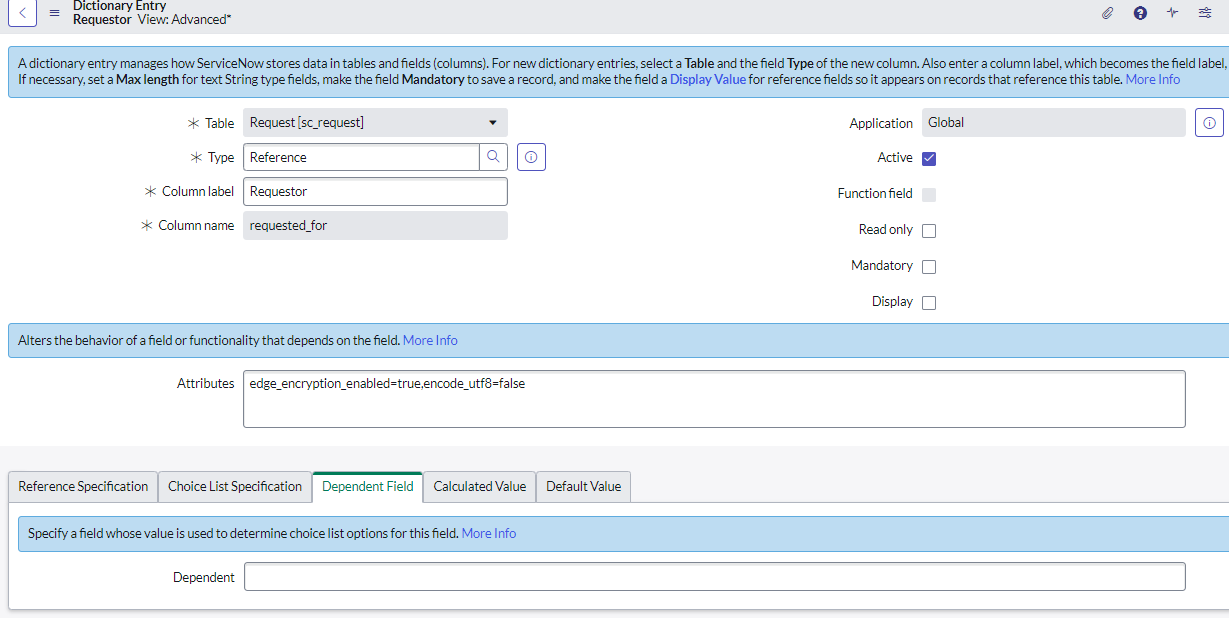Click the info icon beside Application field
The image size is (1229, 618).
point(1209,123)
